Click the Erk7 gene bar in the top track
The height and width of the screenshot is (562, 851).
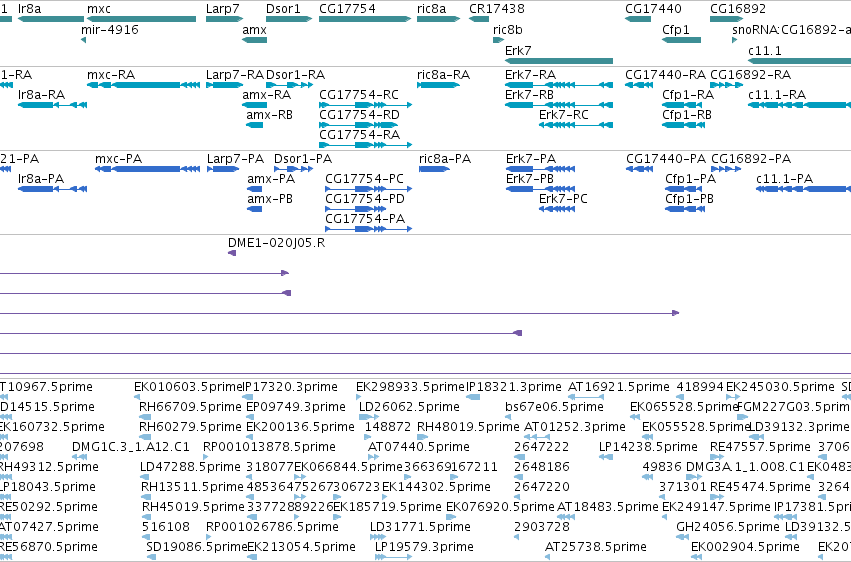tap(558, 61)
